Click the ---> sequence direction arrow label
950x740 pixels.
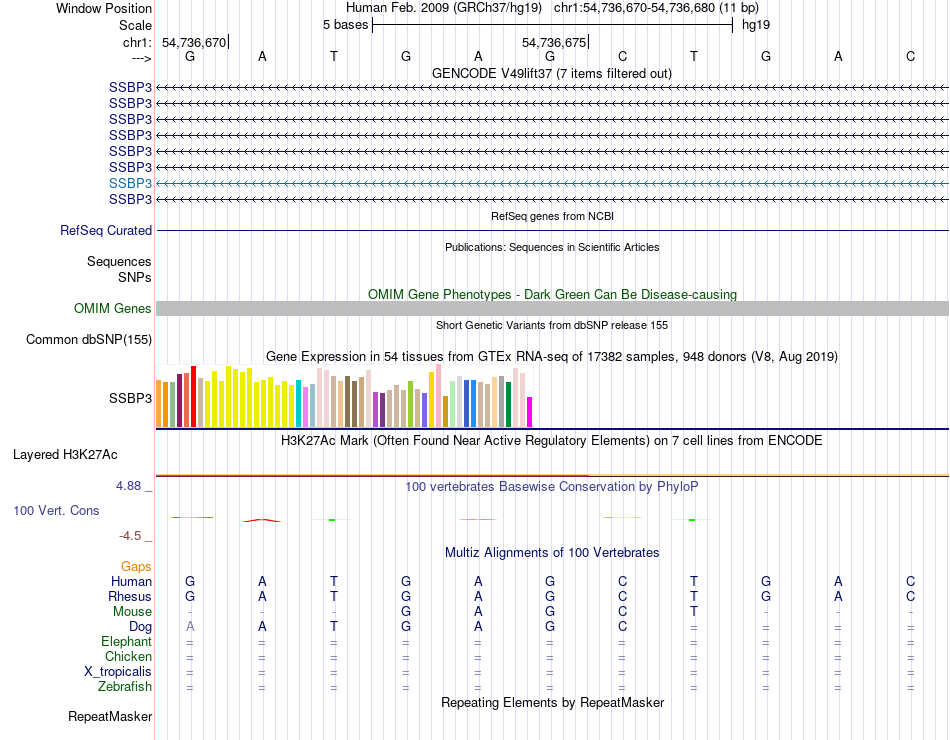(142, 58)
